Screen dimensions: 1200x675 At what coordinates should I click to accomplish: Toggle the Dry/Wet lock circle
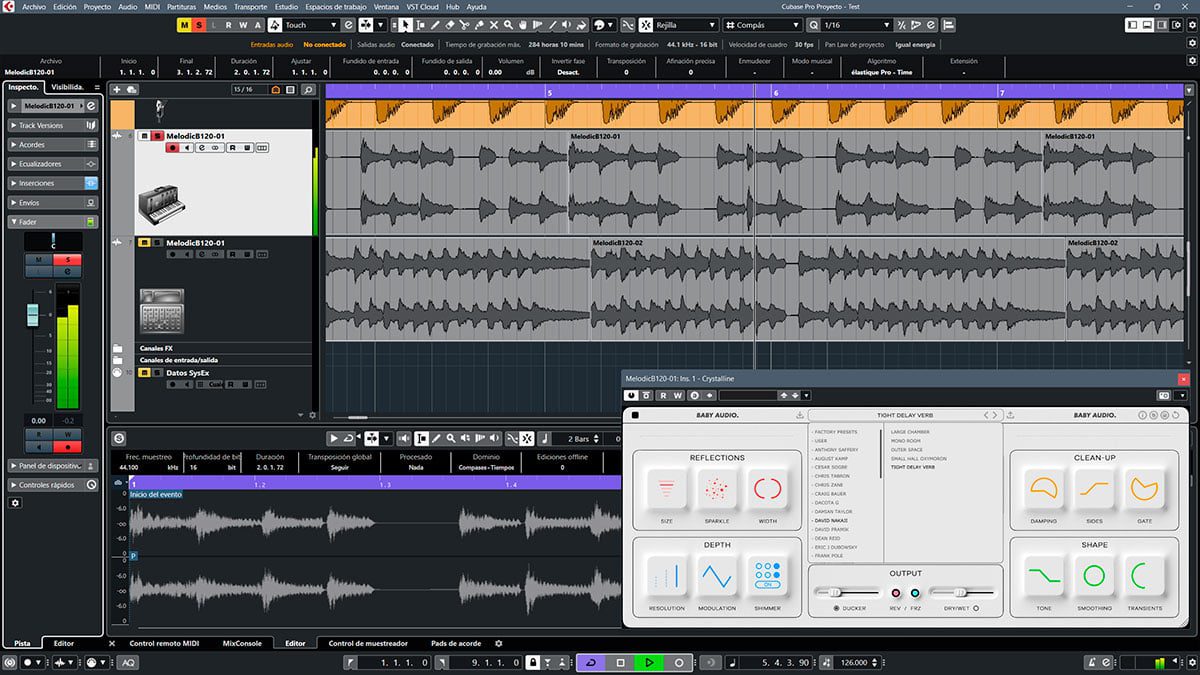[976, 608]
